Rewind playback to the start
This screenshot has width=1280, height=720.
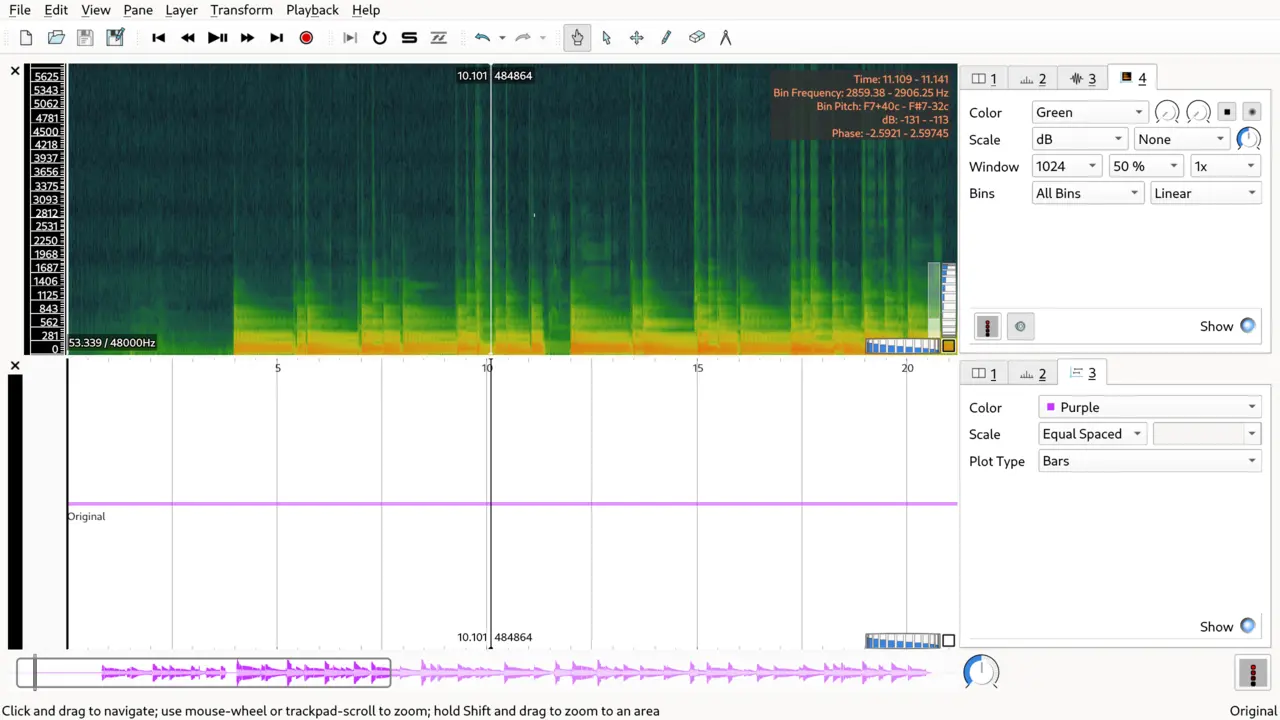coord(158,38)
